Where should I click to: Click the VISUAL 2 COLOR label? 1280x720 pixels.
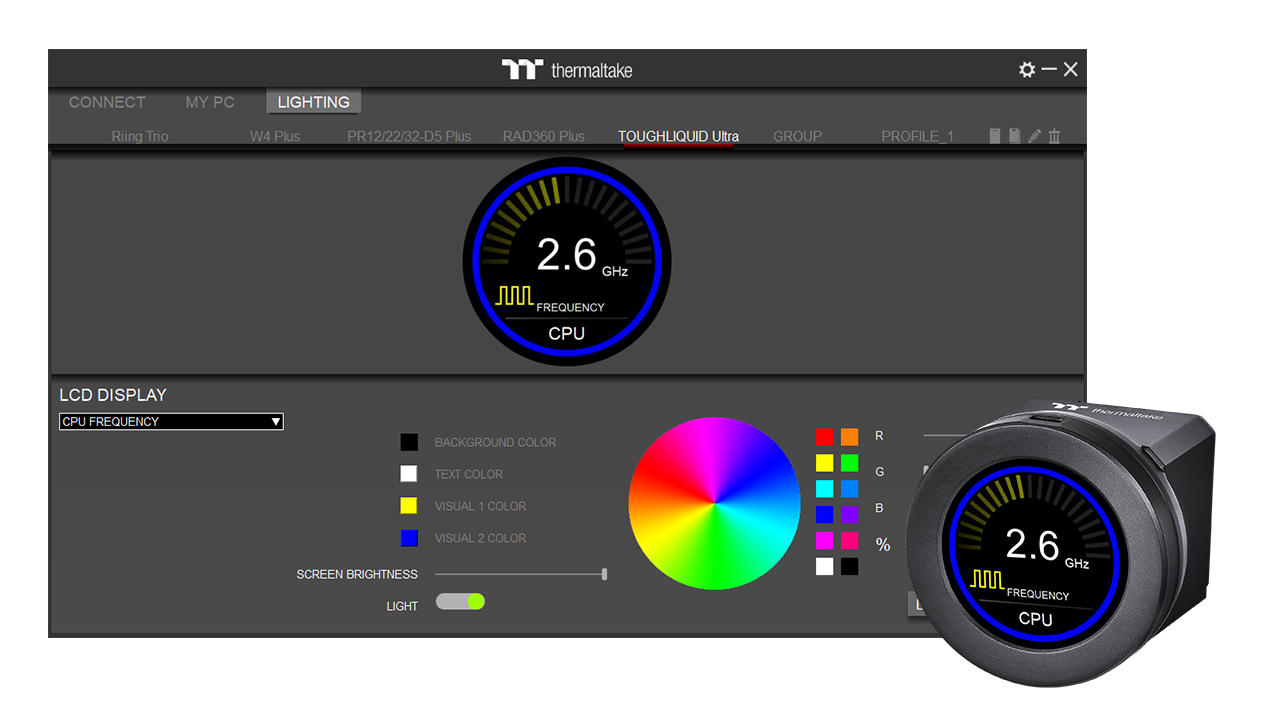coord(480,538)
